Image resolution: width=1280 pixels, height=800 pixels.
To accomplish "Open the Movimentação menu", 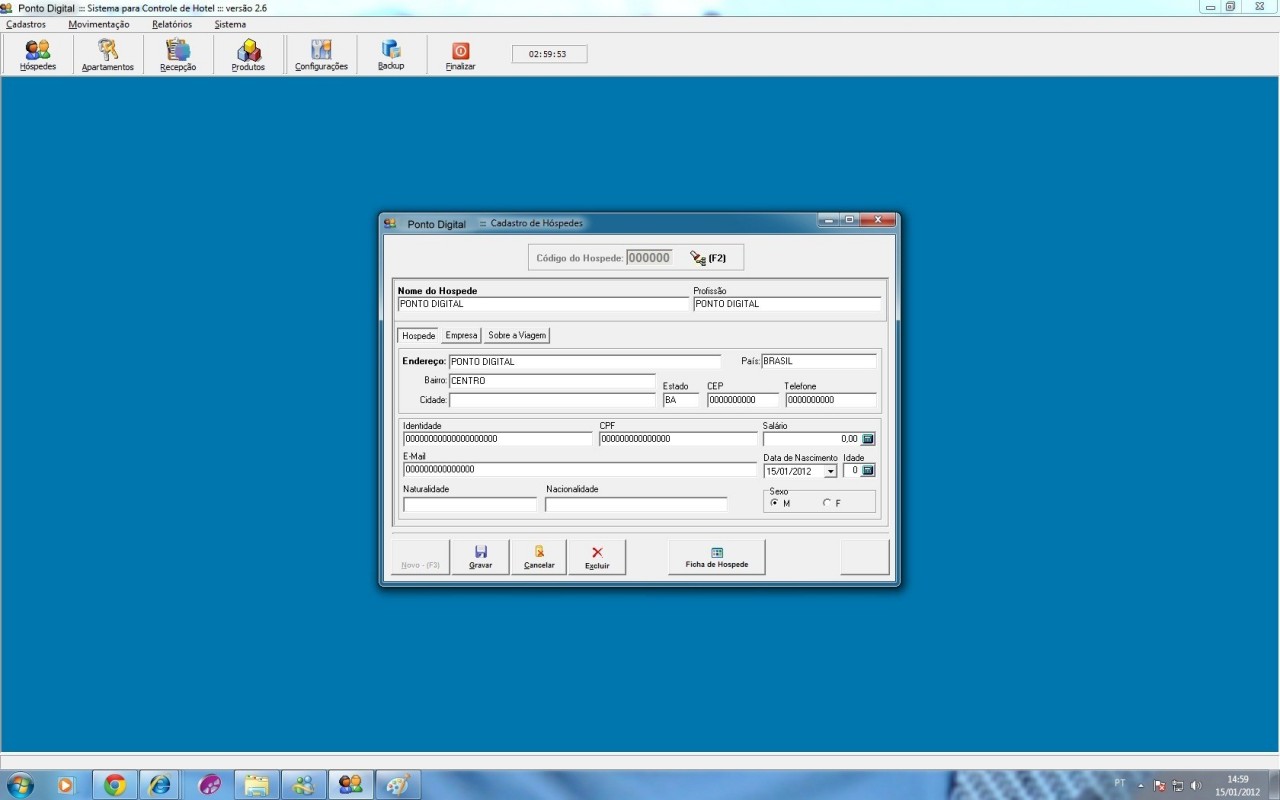I will 97,24.
